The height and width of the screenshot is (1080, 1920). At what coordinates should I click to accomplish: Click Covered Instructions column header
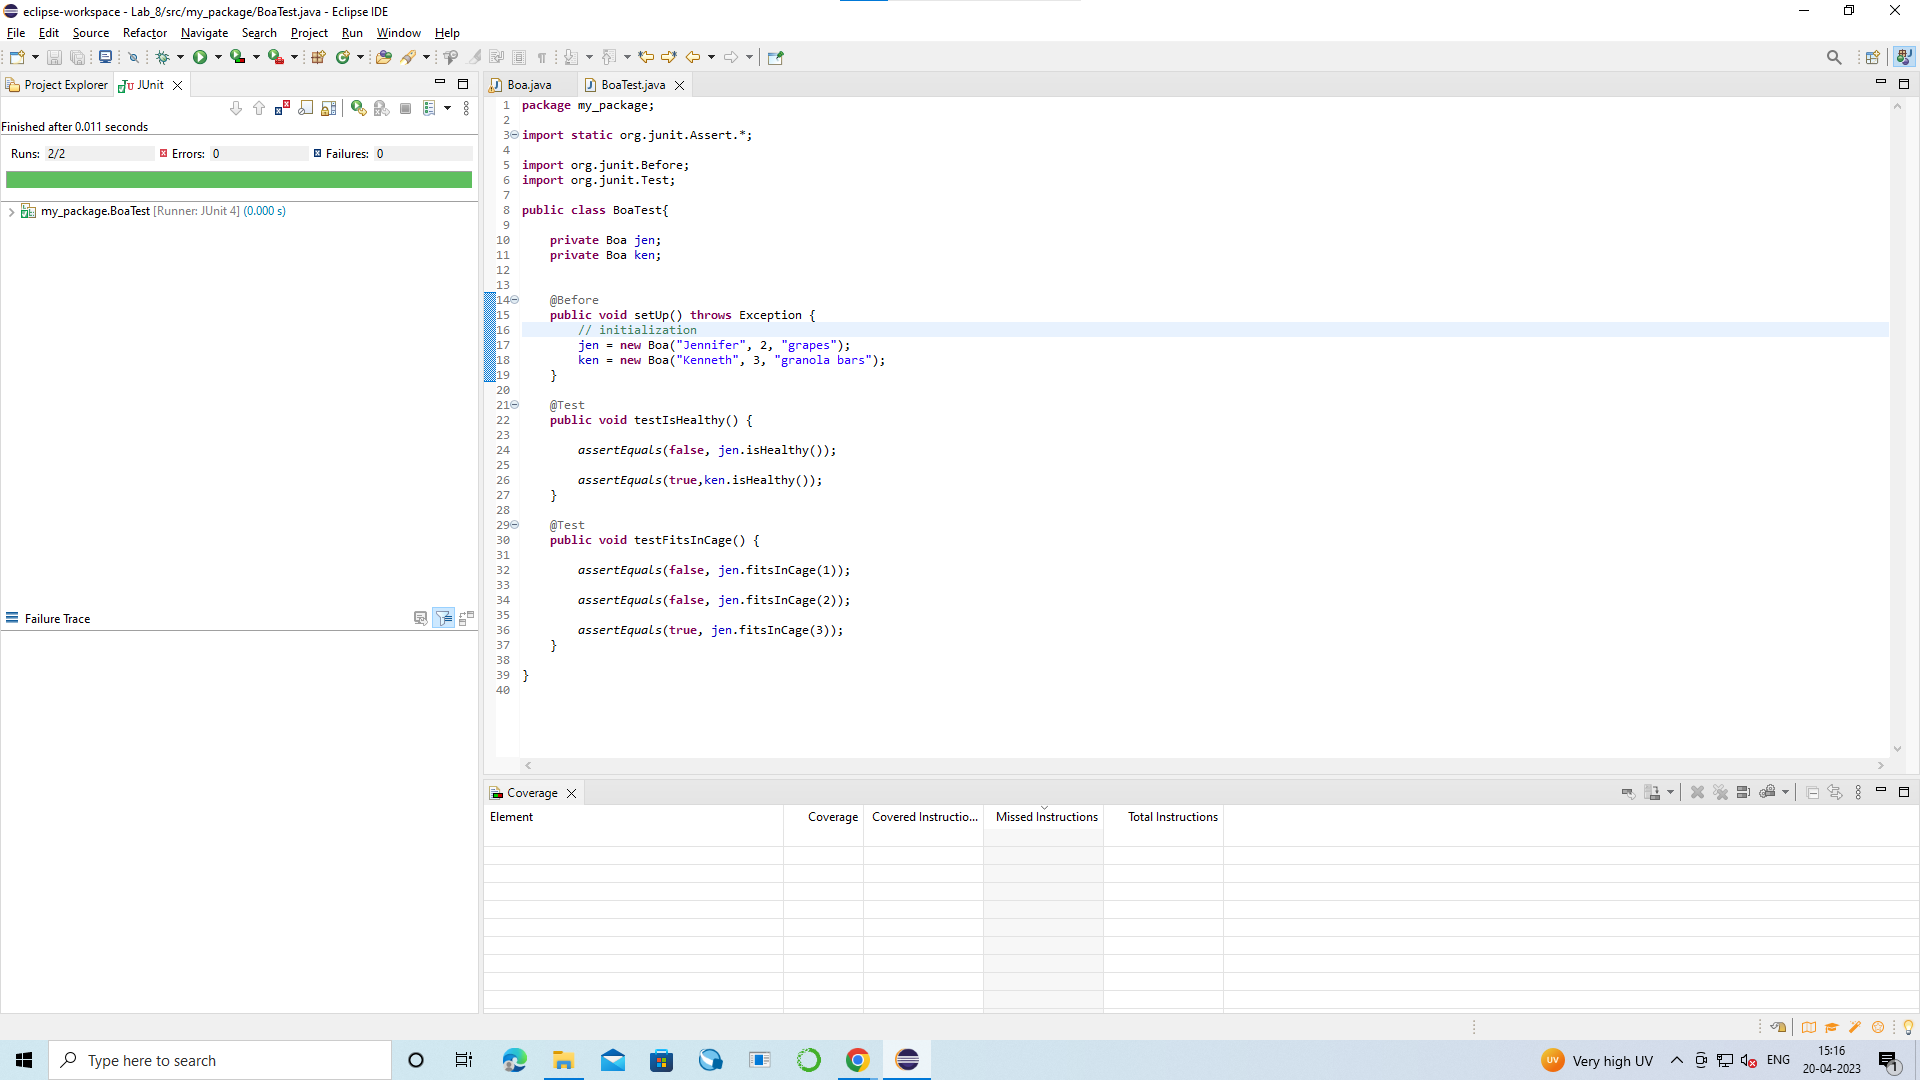[924, 817]
